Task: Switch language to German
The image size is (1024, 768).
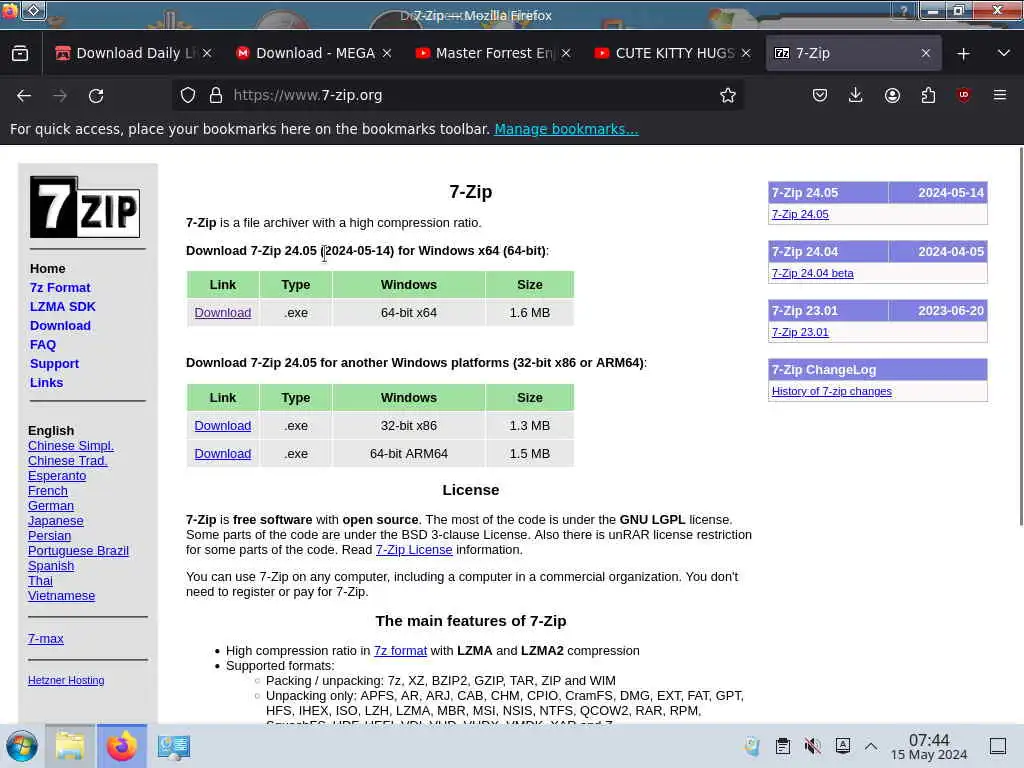Action: [51, 505]
